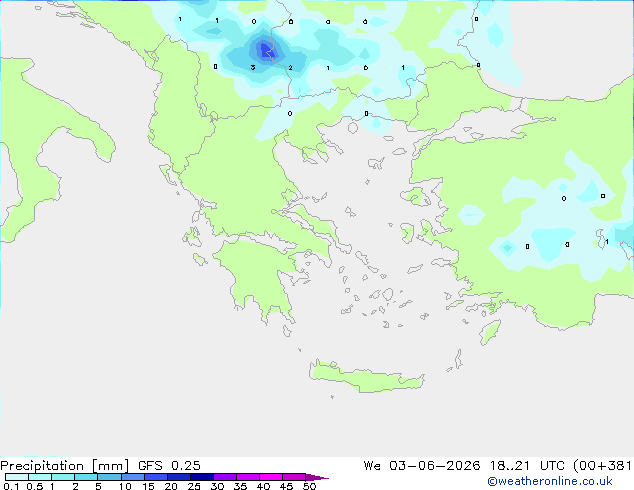Click the dark blue precipitation maximum
Viewport: 634px width, 490px height.
tap(267, 51)
